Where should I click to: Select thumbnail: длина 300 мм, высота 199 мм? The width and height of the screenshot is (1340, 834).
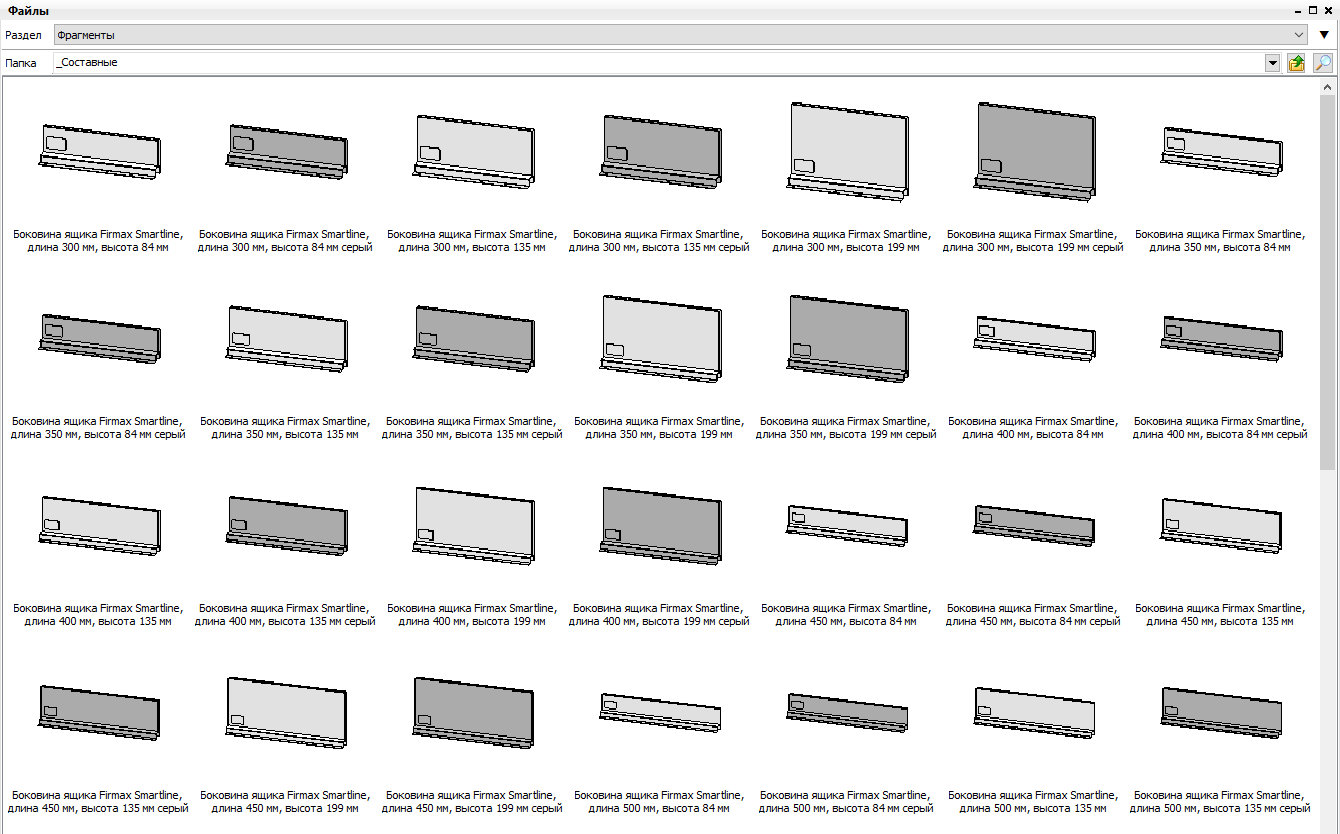point(848,151)
